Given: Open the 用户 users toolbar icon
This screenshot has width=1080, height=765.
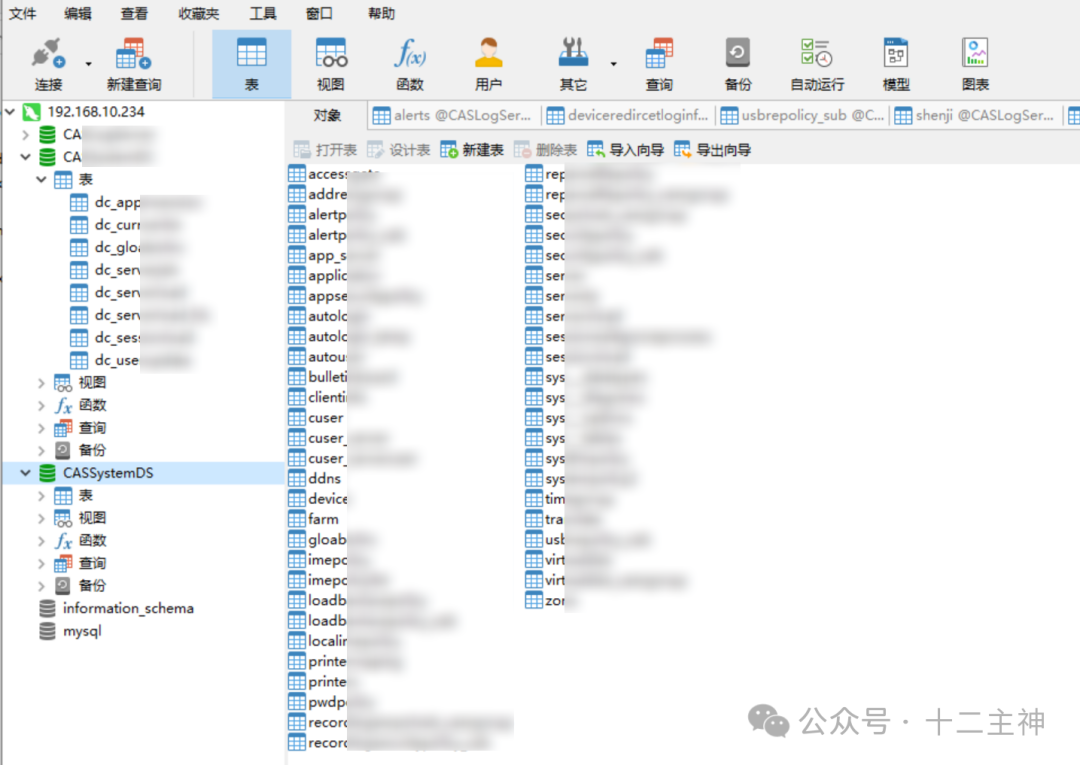Looking at the screenshot, I should (x=488, y=64).
